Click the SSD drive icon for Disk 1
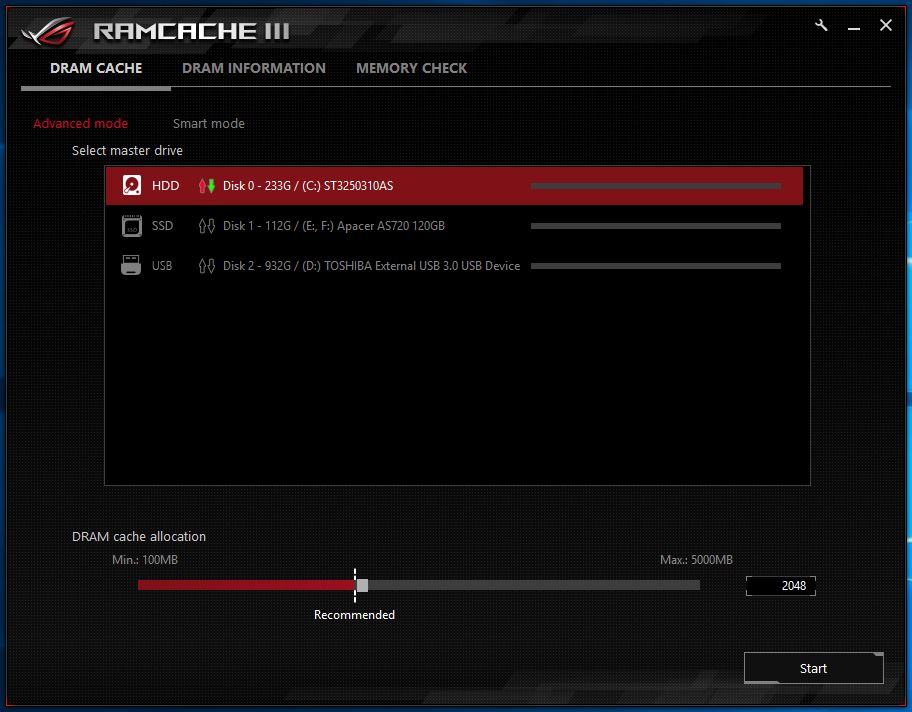The height and width of the screenshot is (712, 912). (x=132, y=226)
